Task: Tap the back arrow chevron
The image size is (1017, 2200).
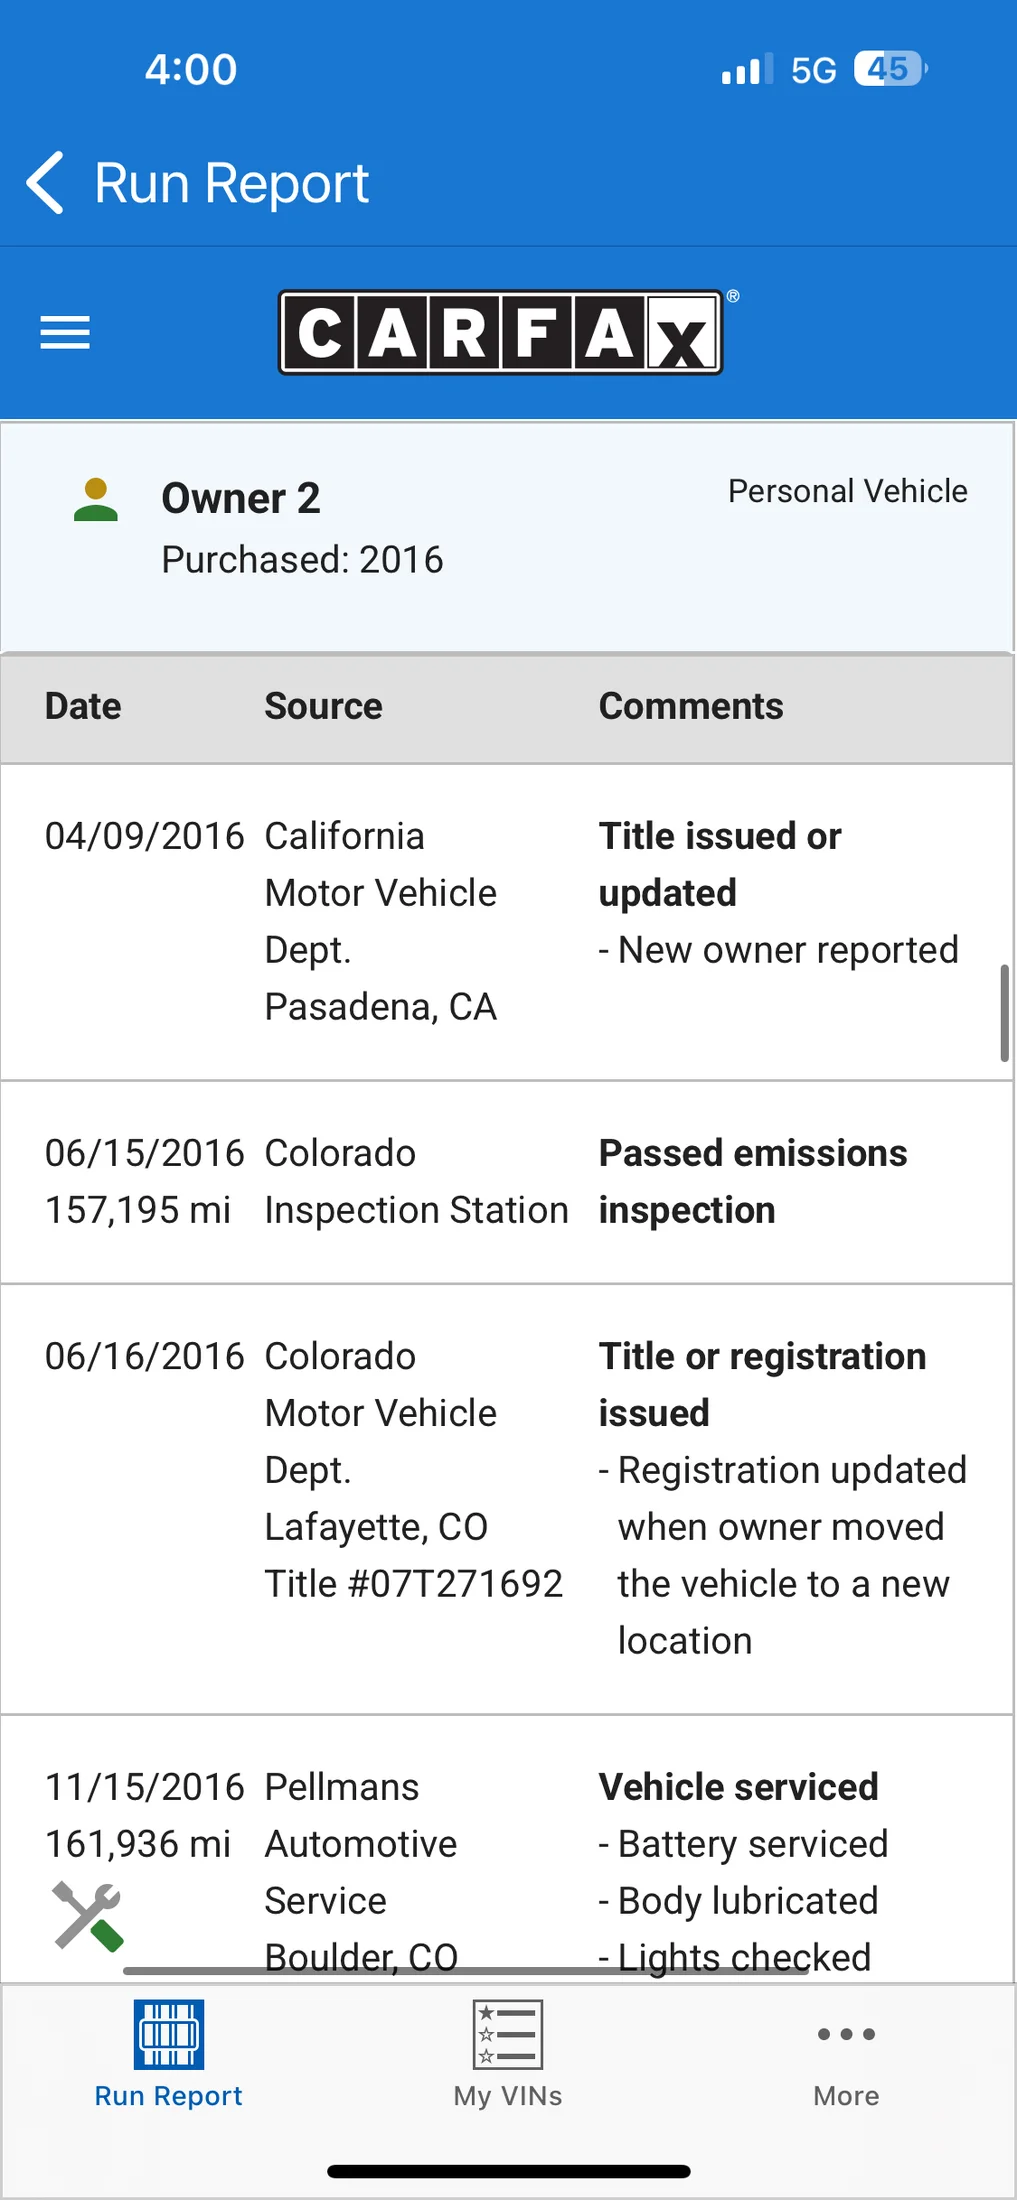Action: [46, 183]
